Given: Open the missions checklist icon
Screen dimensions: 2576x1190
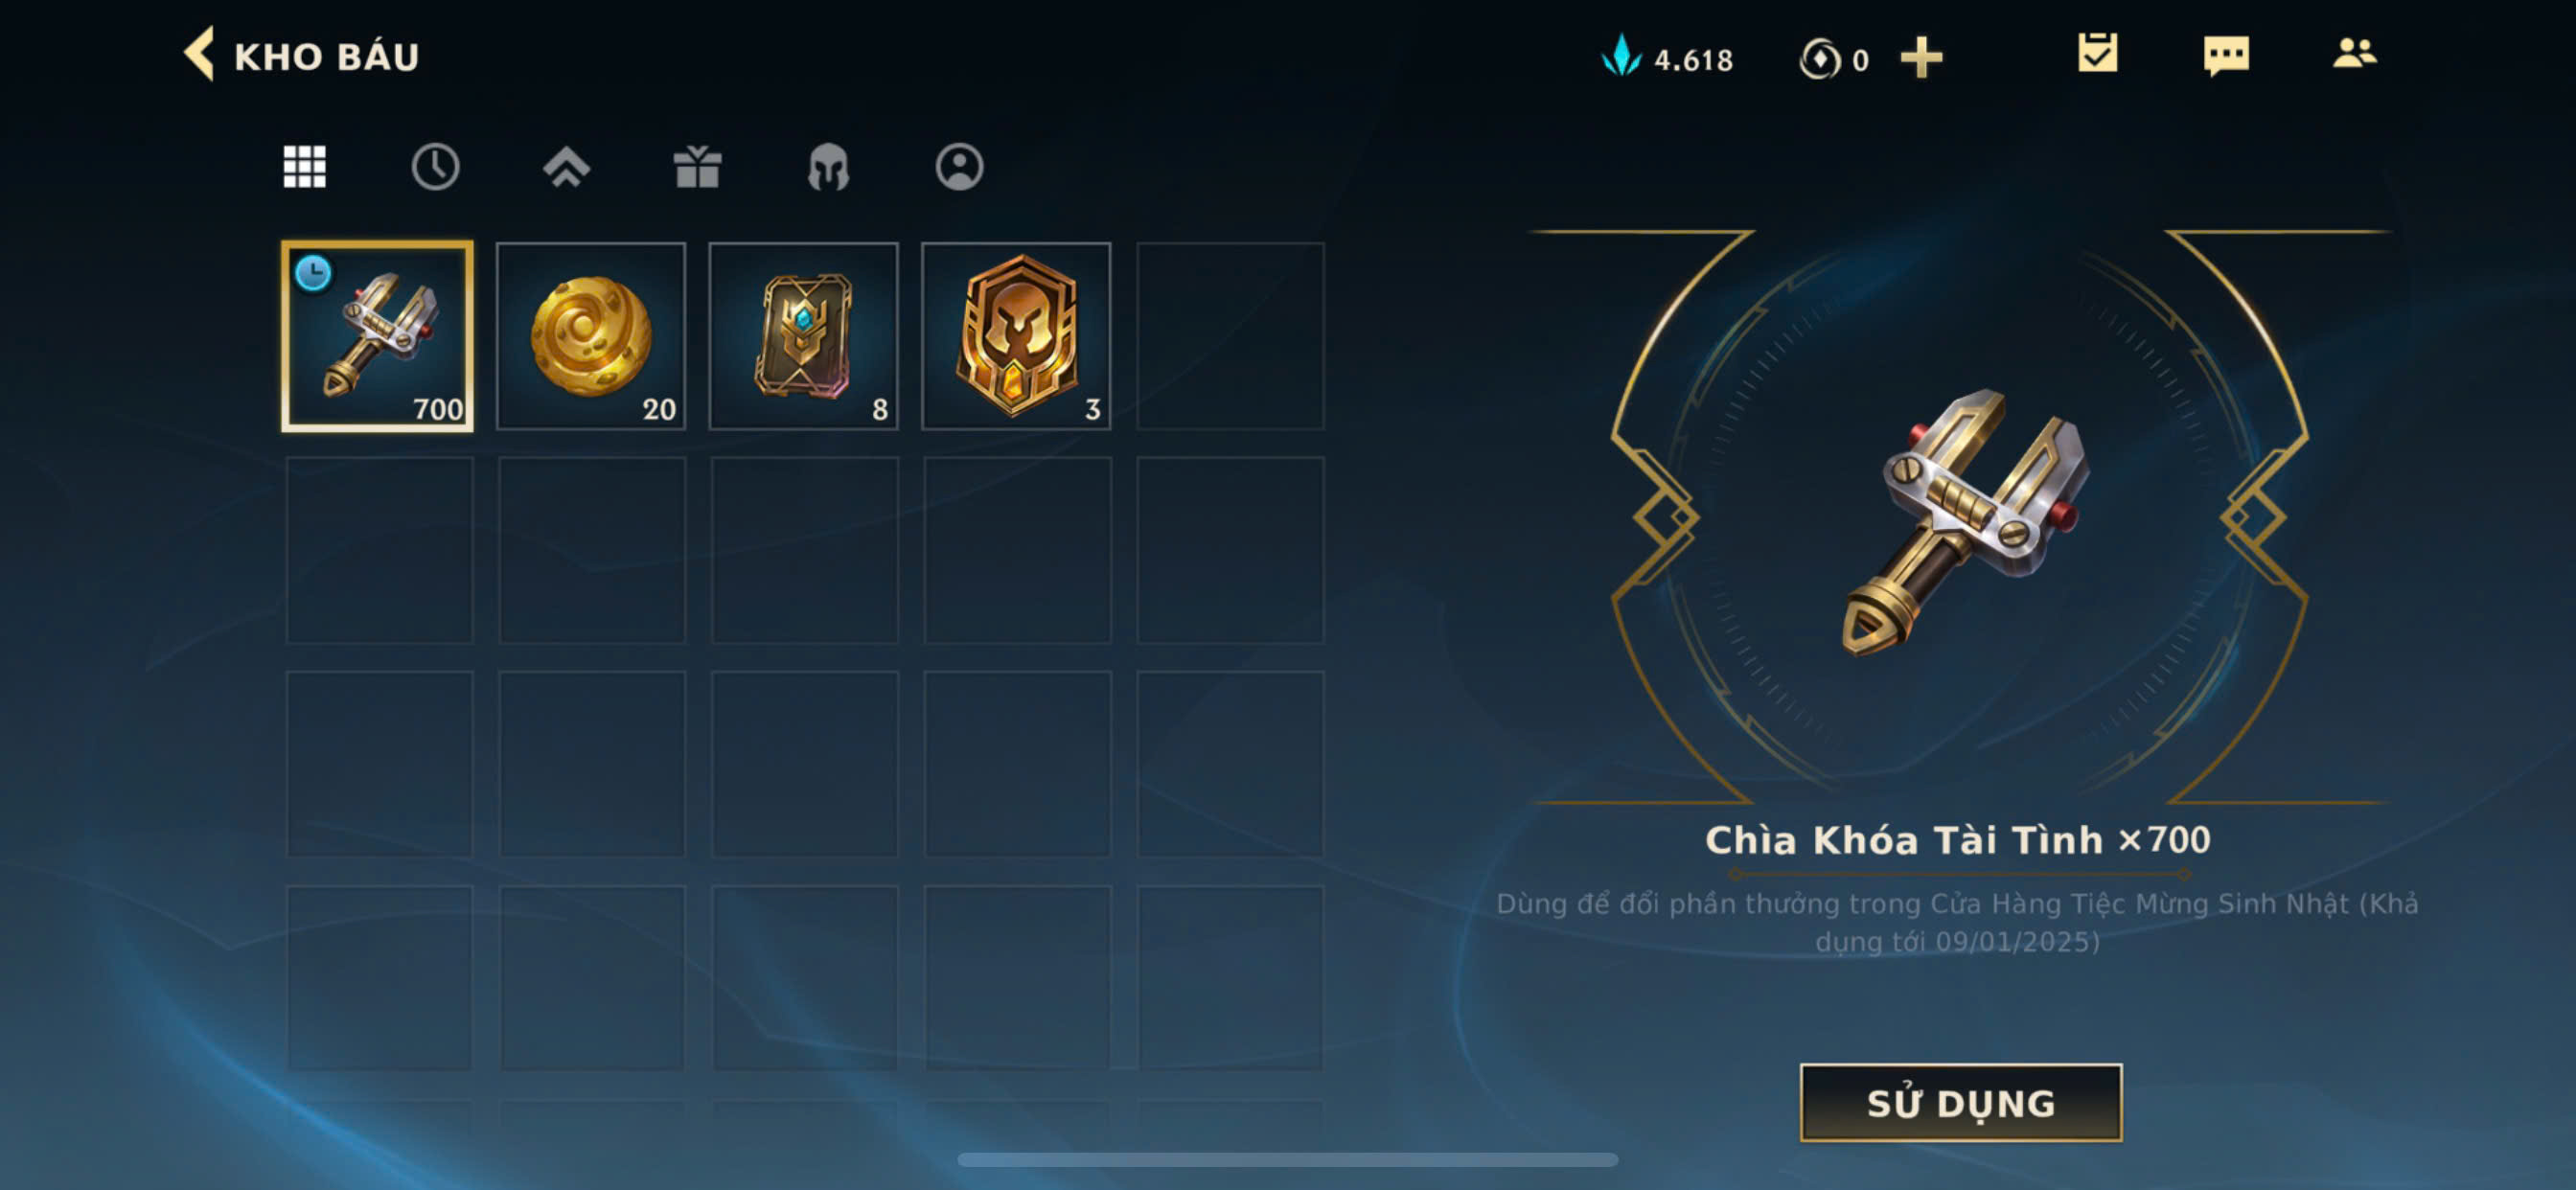Looking at the screenshot, I should (x=2097, y=53).
